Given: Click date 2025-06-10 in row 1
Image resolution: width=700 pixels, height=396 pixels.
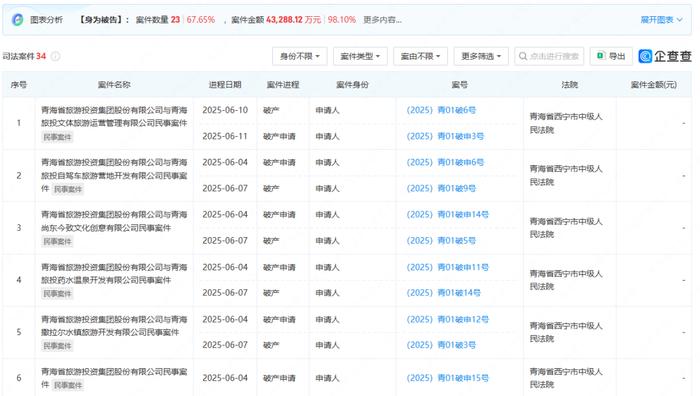Looking at the screenshot, I should click(225, 110).
